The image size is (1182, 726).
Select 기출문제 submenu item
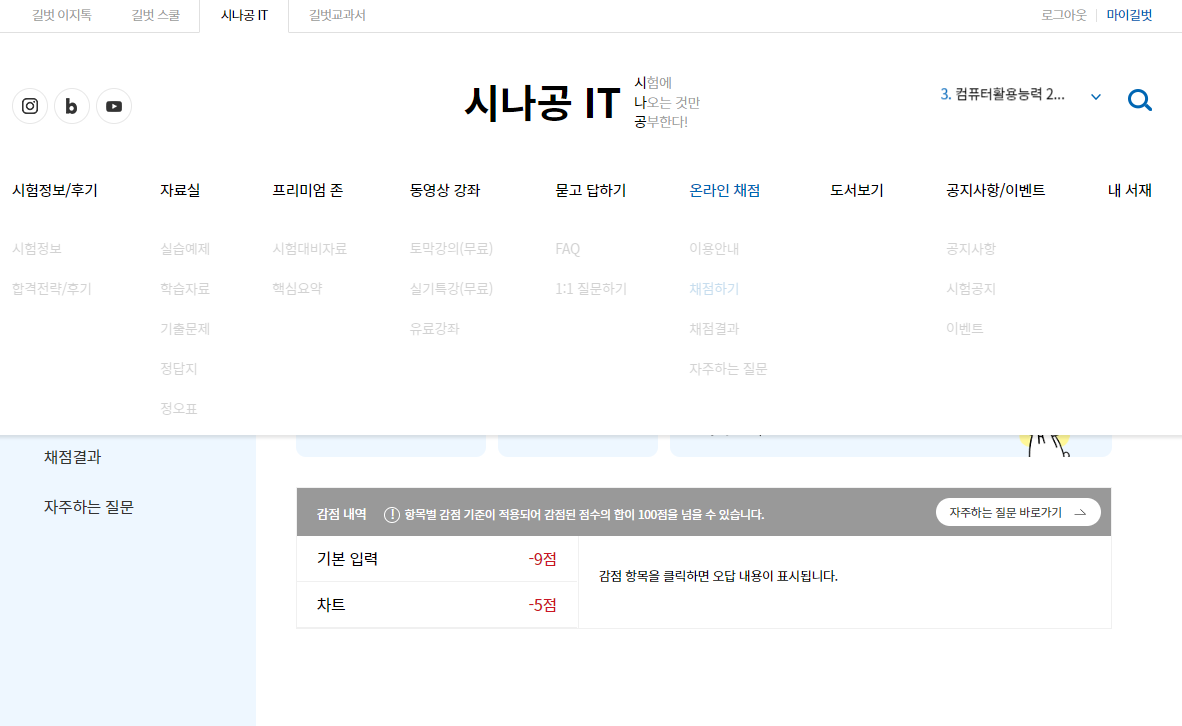click(185, 329)
